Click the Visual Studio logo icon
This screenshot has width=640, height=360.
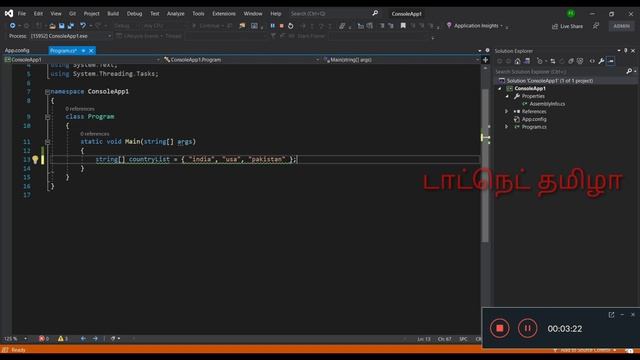tap(9, 13)
